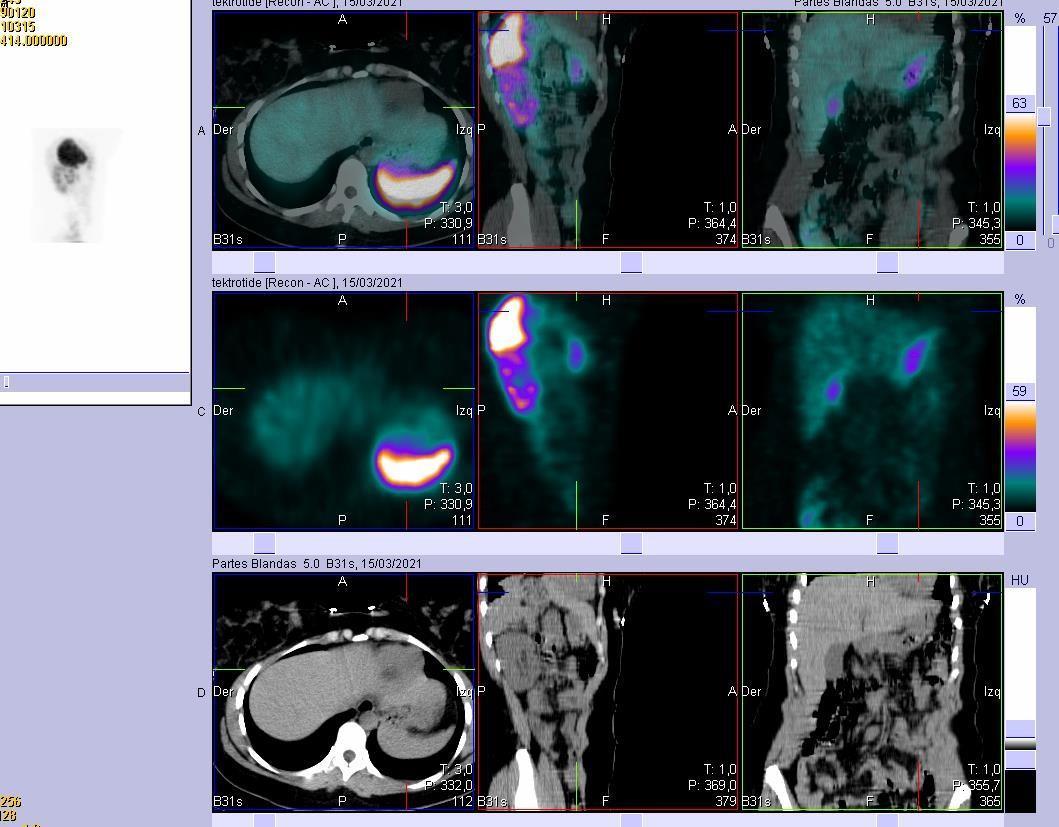Screen dimensions: 1059x827
Task: Click slice slider thumb under fused axial view
Action: (x=264, y=262)
